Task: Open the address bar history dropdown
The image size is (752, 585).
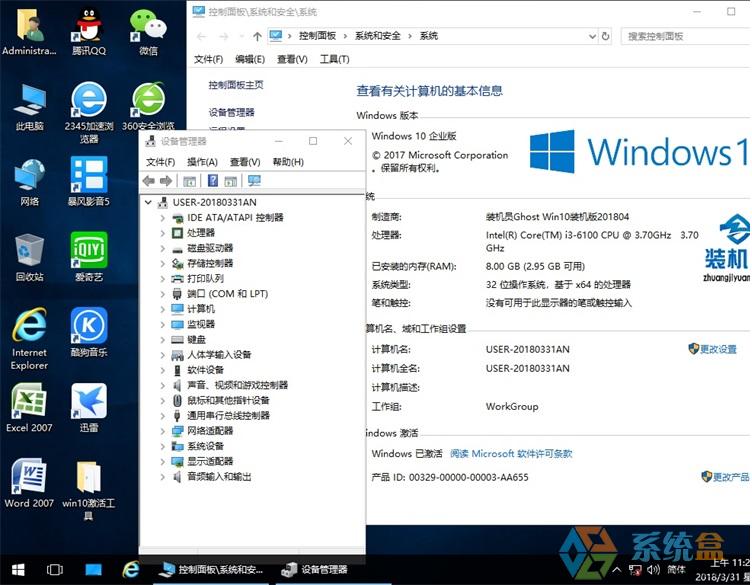Action: tap(592, 36)
